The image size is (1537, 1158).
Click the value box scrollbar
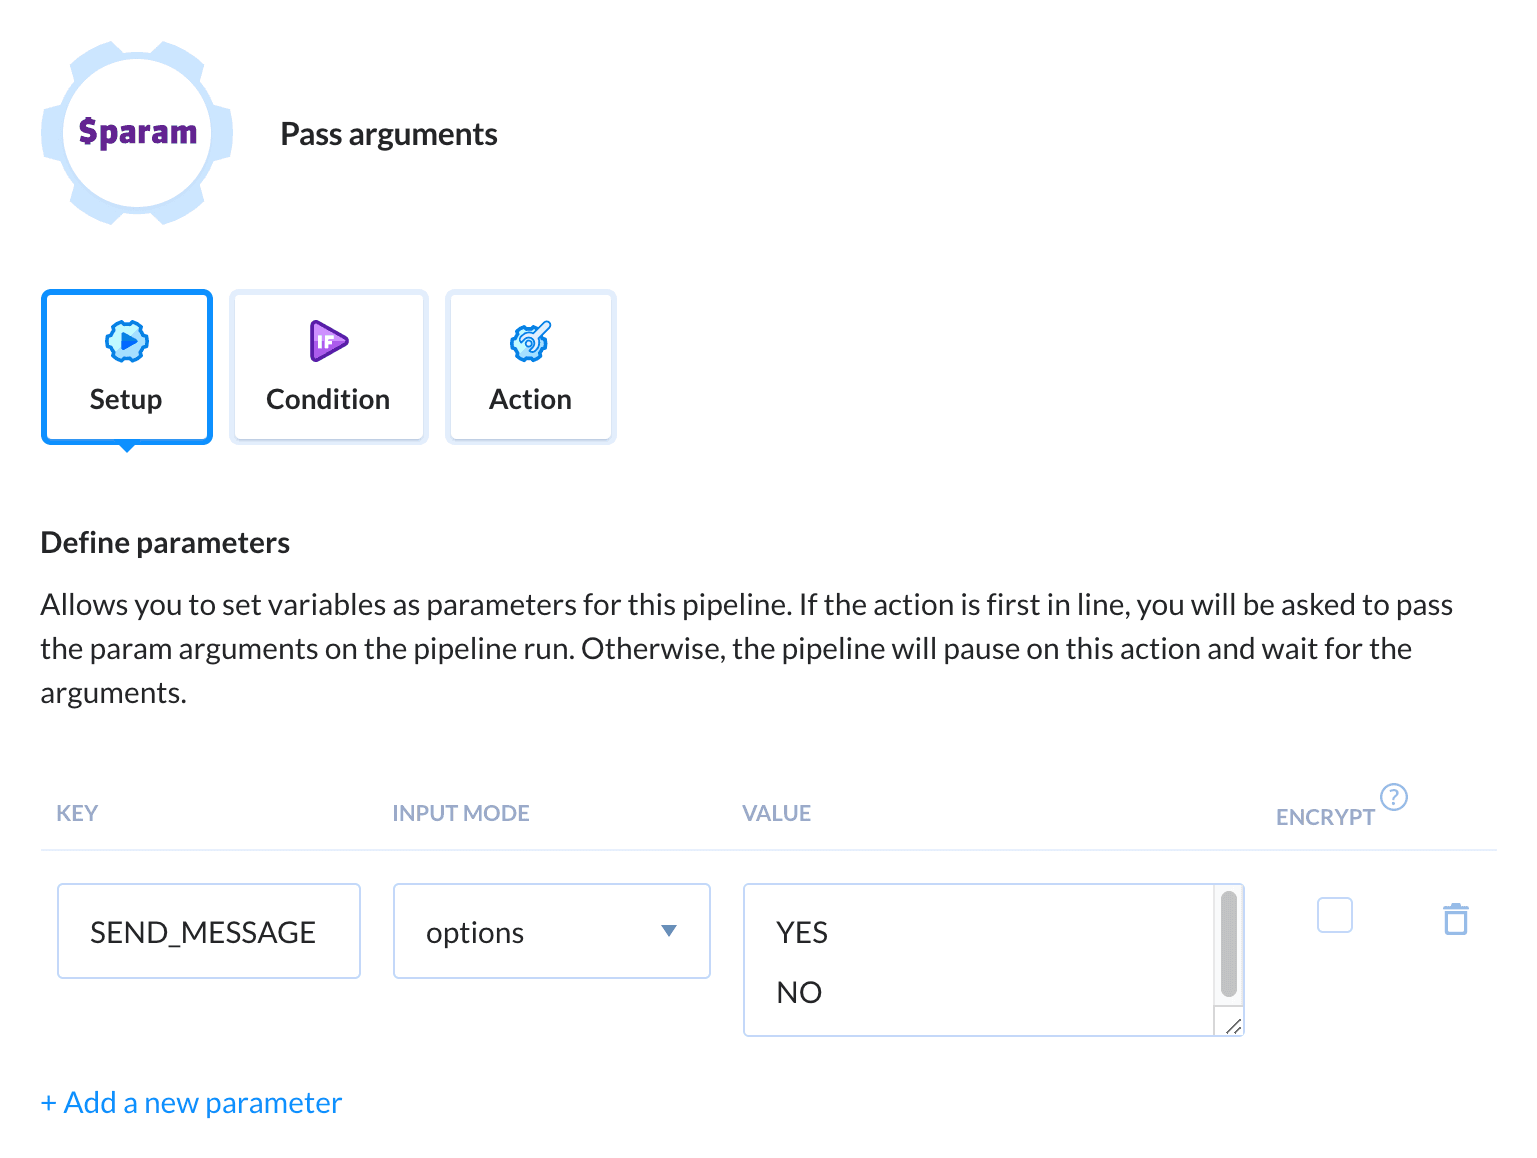pyautogui.click(x=1228, y=945)
